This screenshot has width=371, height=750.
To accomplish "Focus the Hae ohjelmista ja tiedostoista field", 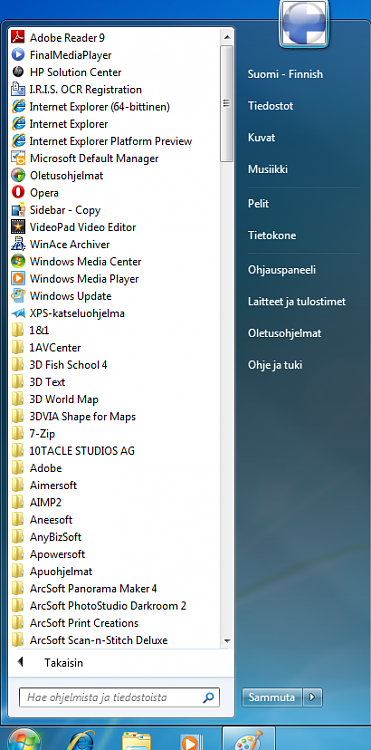I will coord(120,698).
